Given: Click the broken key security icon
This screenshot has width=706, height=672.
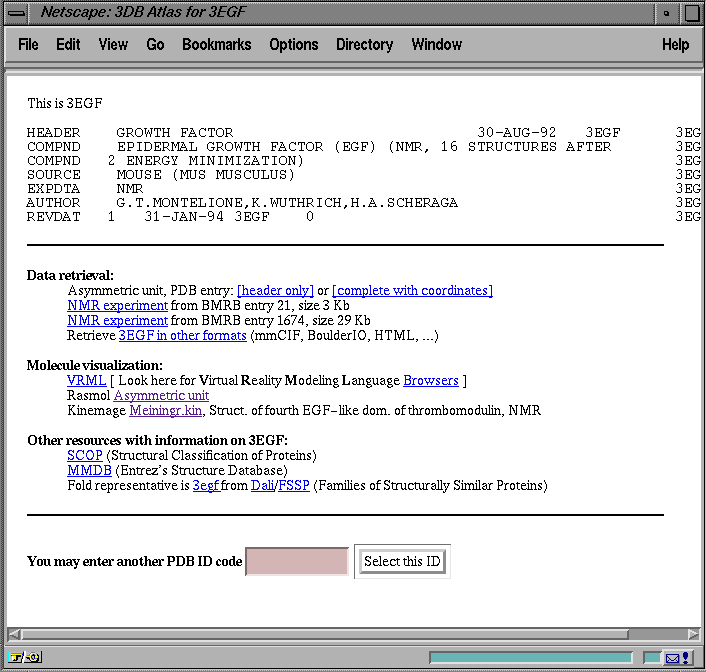Looking at the screenshot, I should (25, 658).
